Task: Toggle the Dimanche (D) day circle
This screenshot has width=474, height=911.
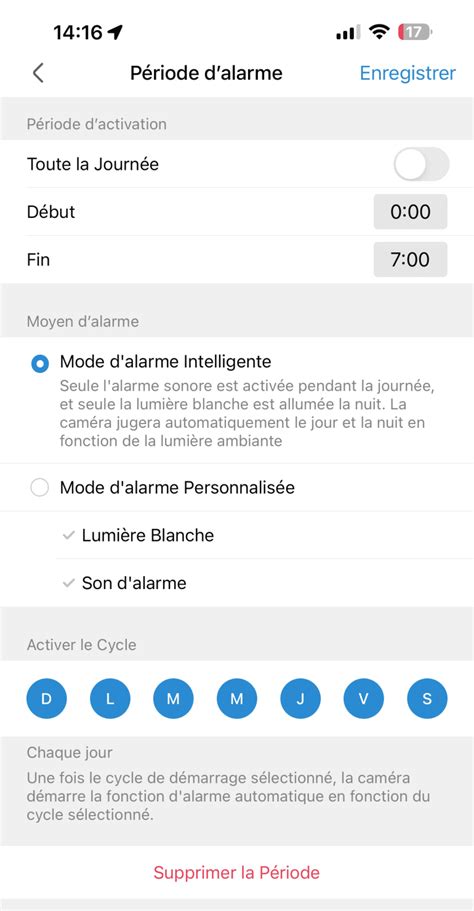Action: pyautogui.click(x=46, y=698)
